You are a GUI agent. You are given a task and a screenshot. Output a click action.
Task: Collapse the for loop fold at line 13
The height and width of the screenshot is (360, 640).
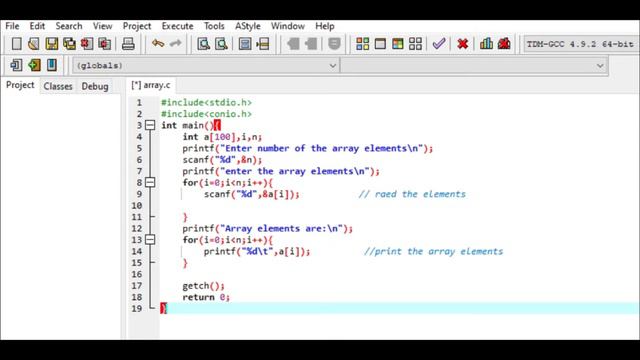tap(150, 240)
